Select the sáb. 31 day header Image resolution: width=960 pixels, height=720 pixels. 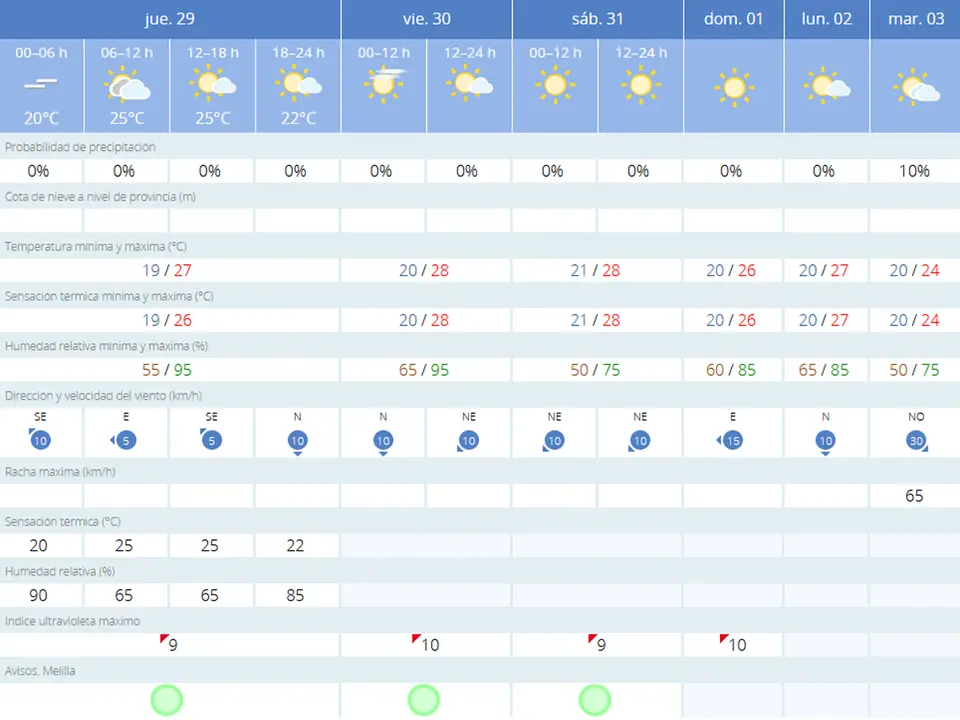pyautogui.click(x=598, y=19)
